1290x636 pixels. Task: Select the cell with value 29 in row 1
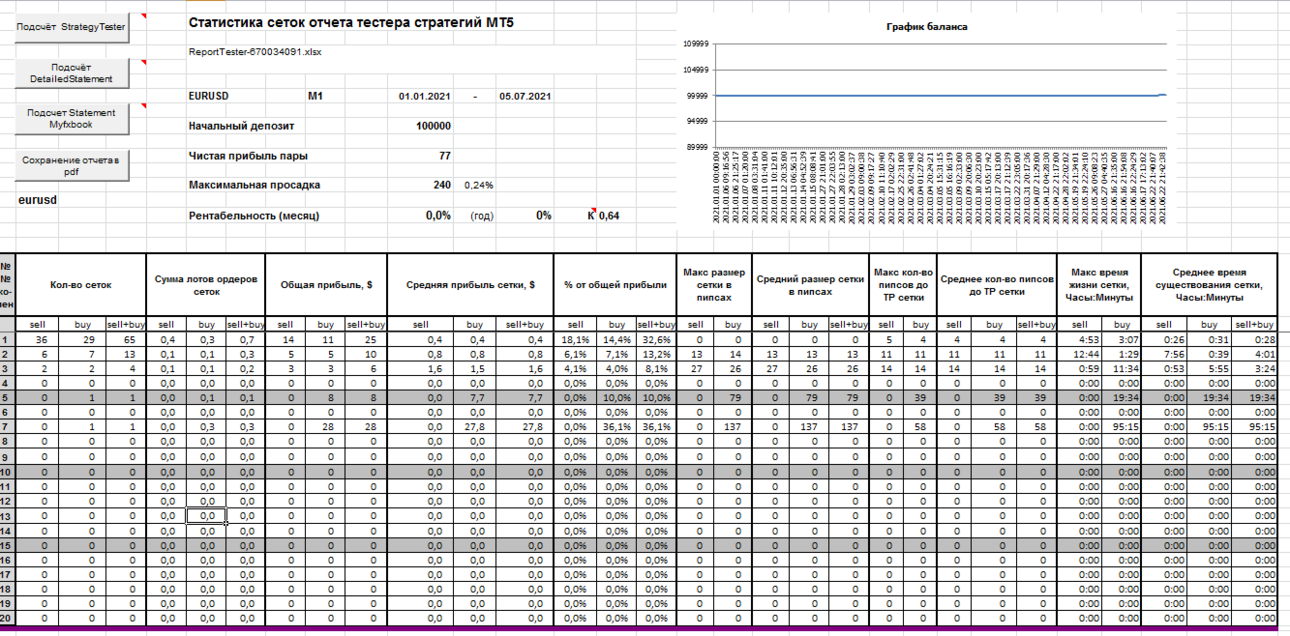83,339
